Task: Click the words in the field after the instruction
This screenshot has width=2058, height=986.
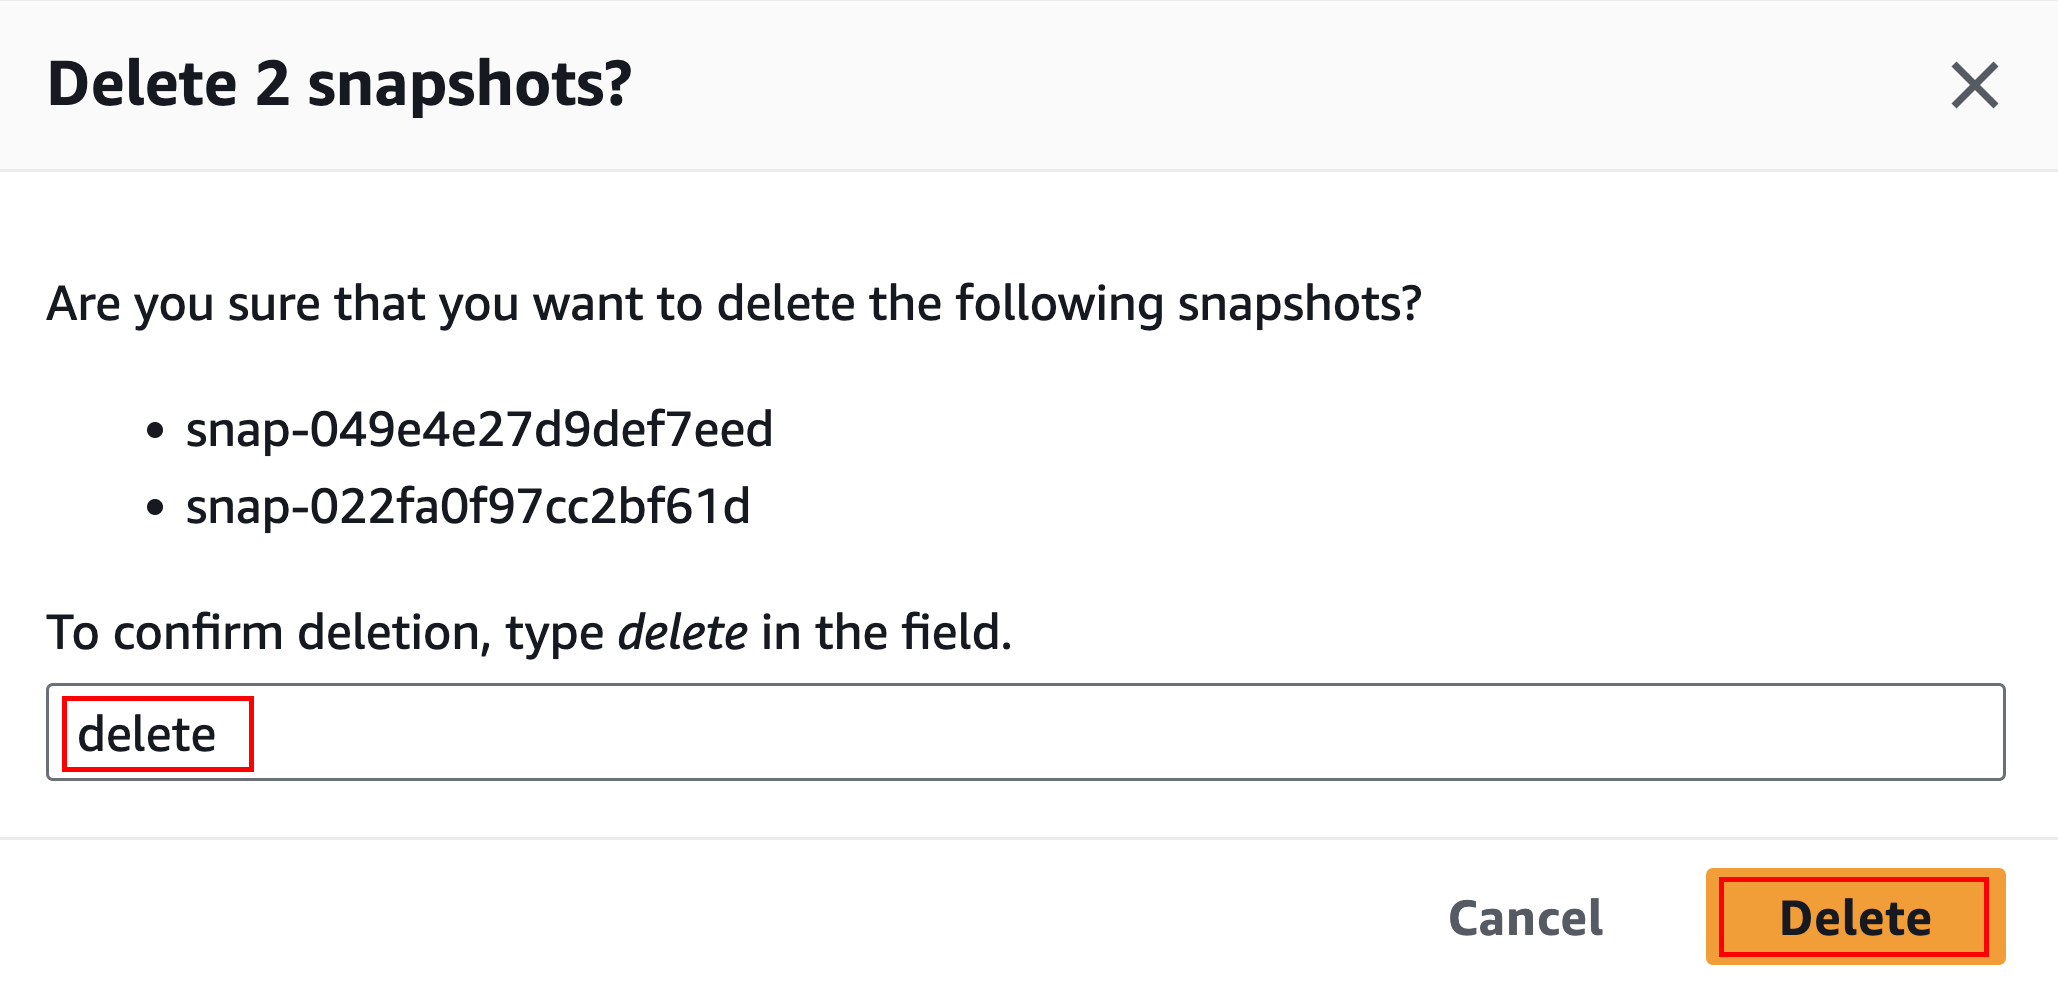Action: (886, 632)
